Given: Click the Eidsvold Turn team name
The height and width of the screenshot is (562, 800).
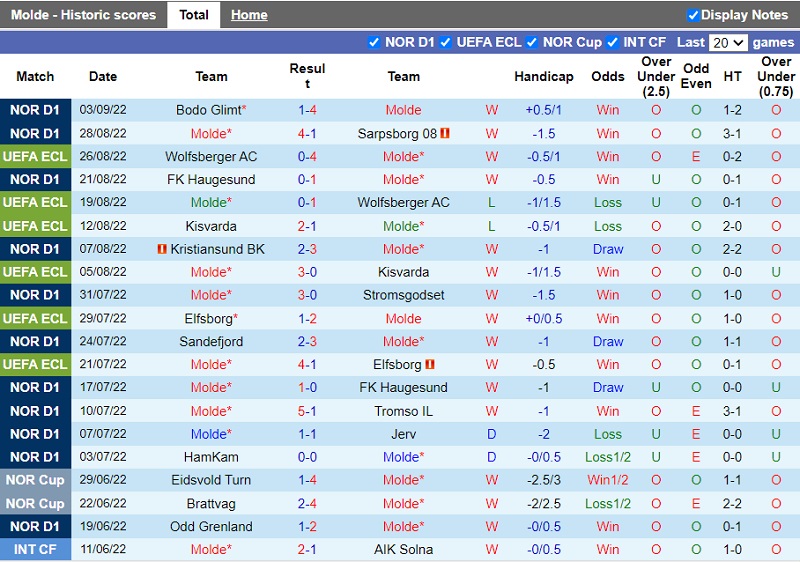Looking at the screenshot, I should [x=211, y=480].
